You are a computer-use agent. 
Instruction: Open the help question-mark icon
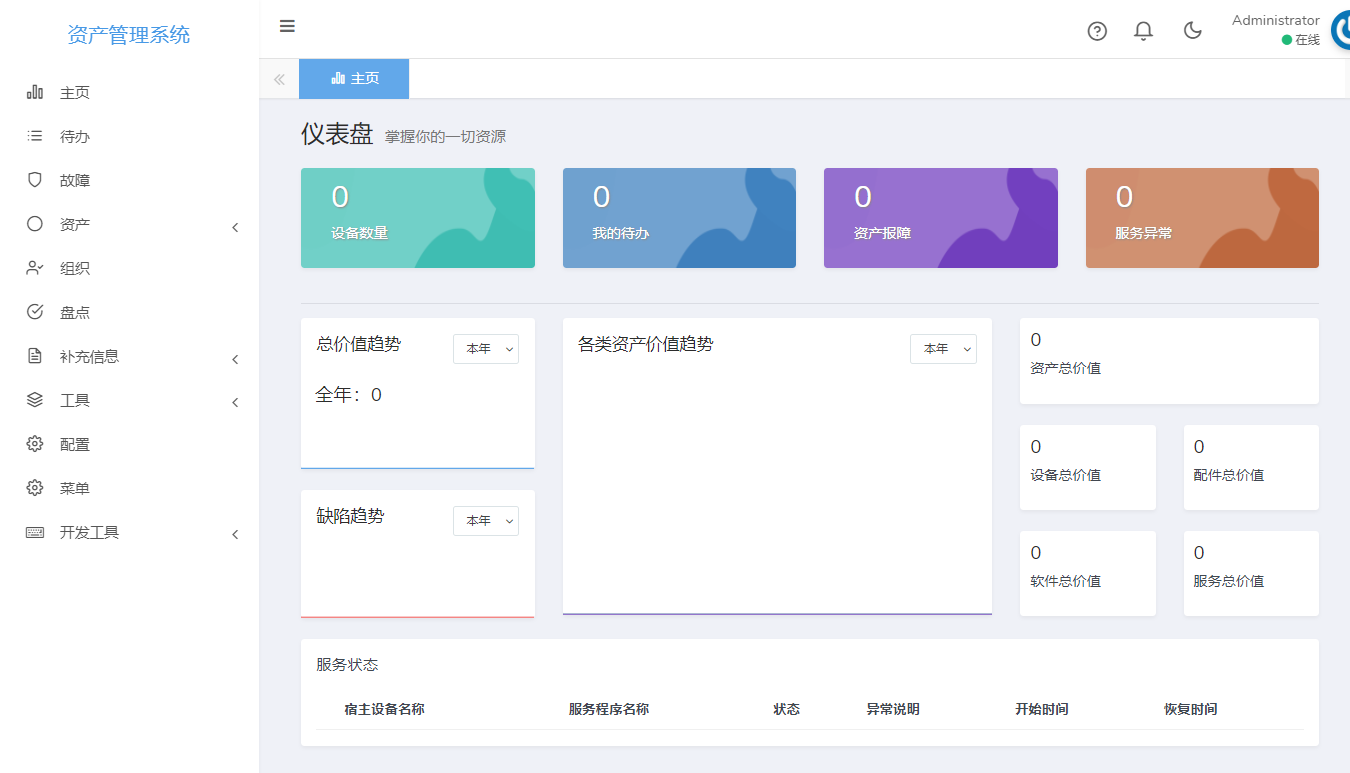click(1097, 31)
